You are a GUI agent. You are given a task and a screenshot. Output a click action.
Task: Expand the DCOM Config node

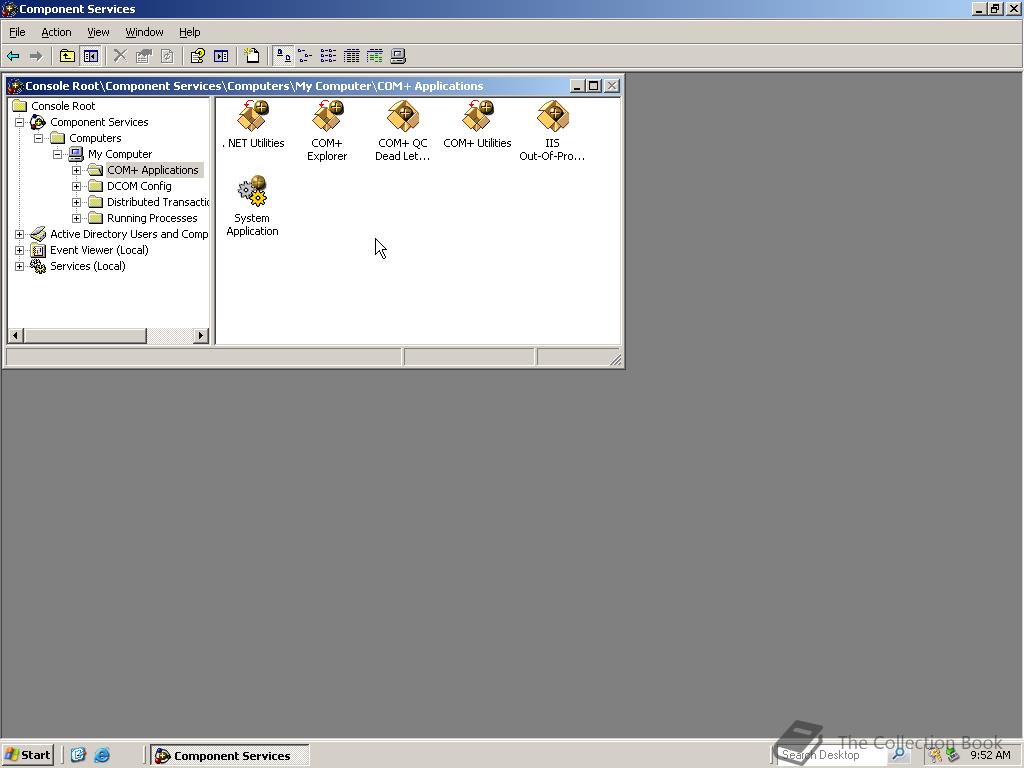[76, 186]
